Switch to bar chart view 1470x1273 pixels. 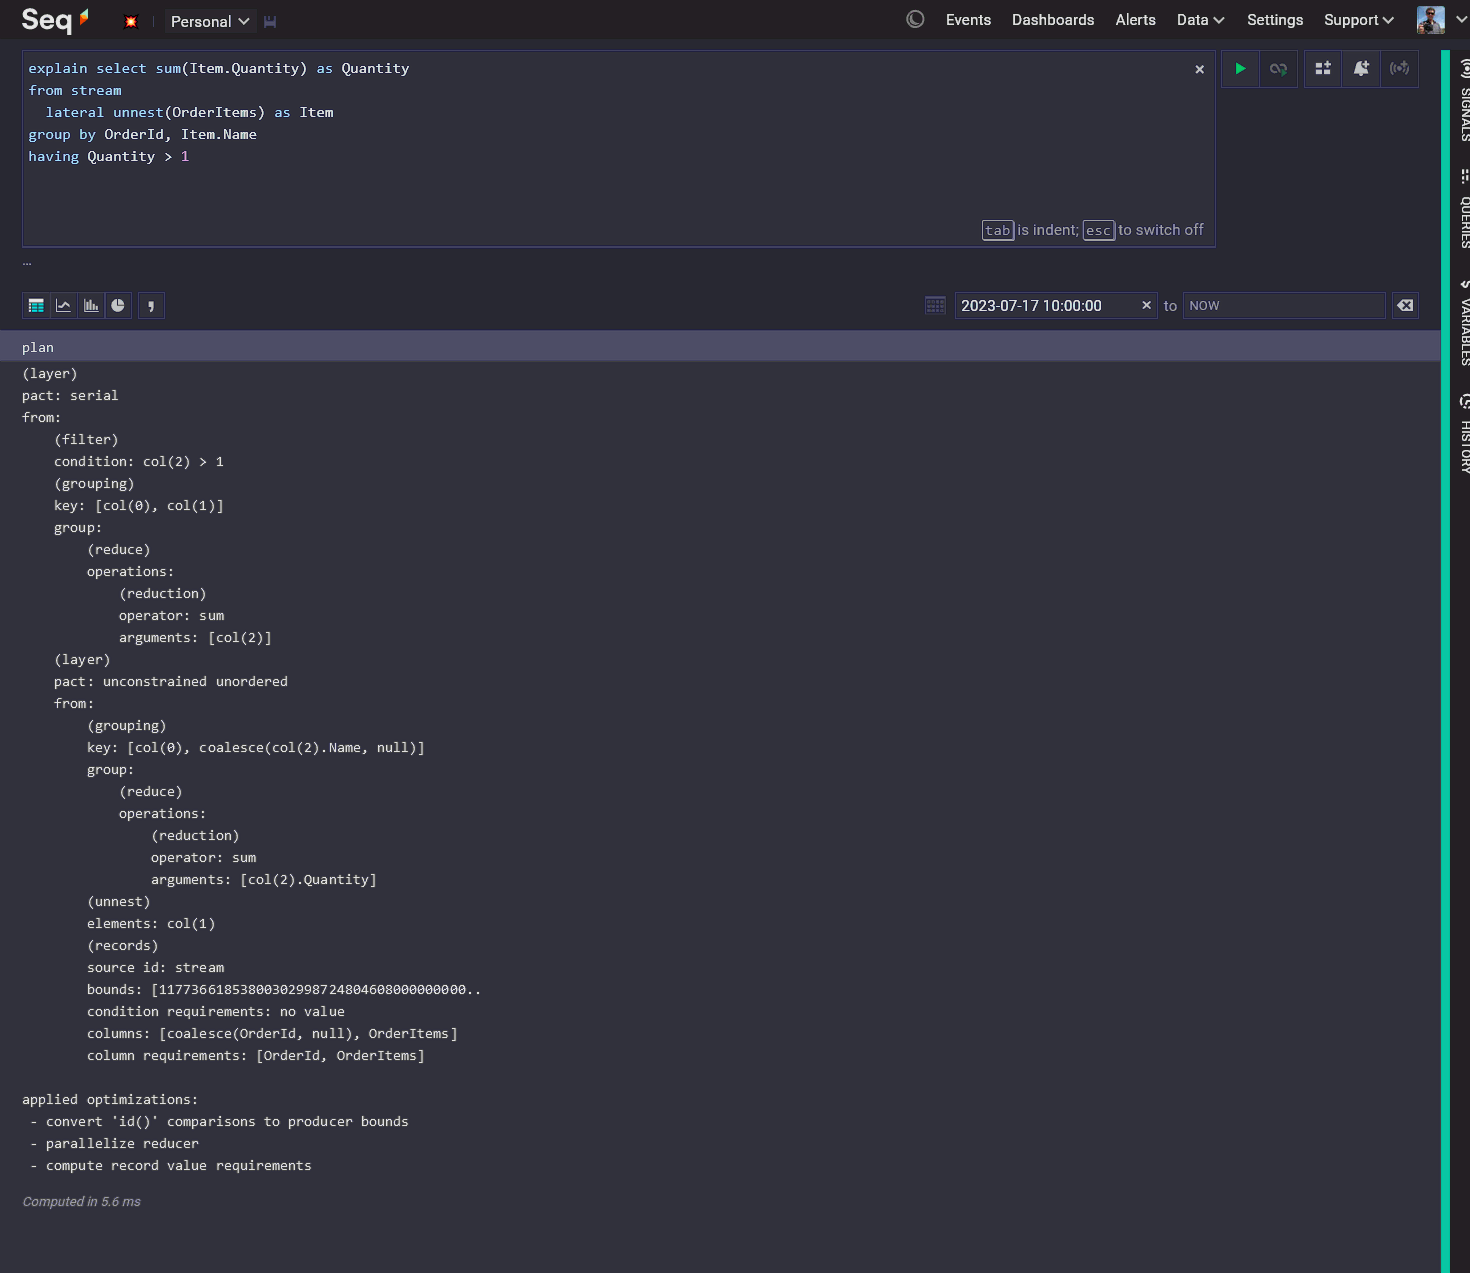[x=91, y=306]
